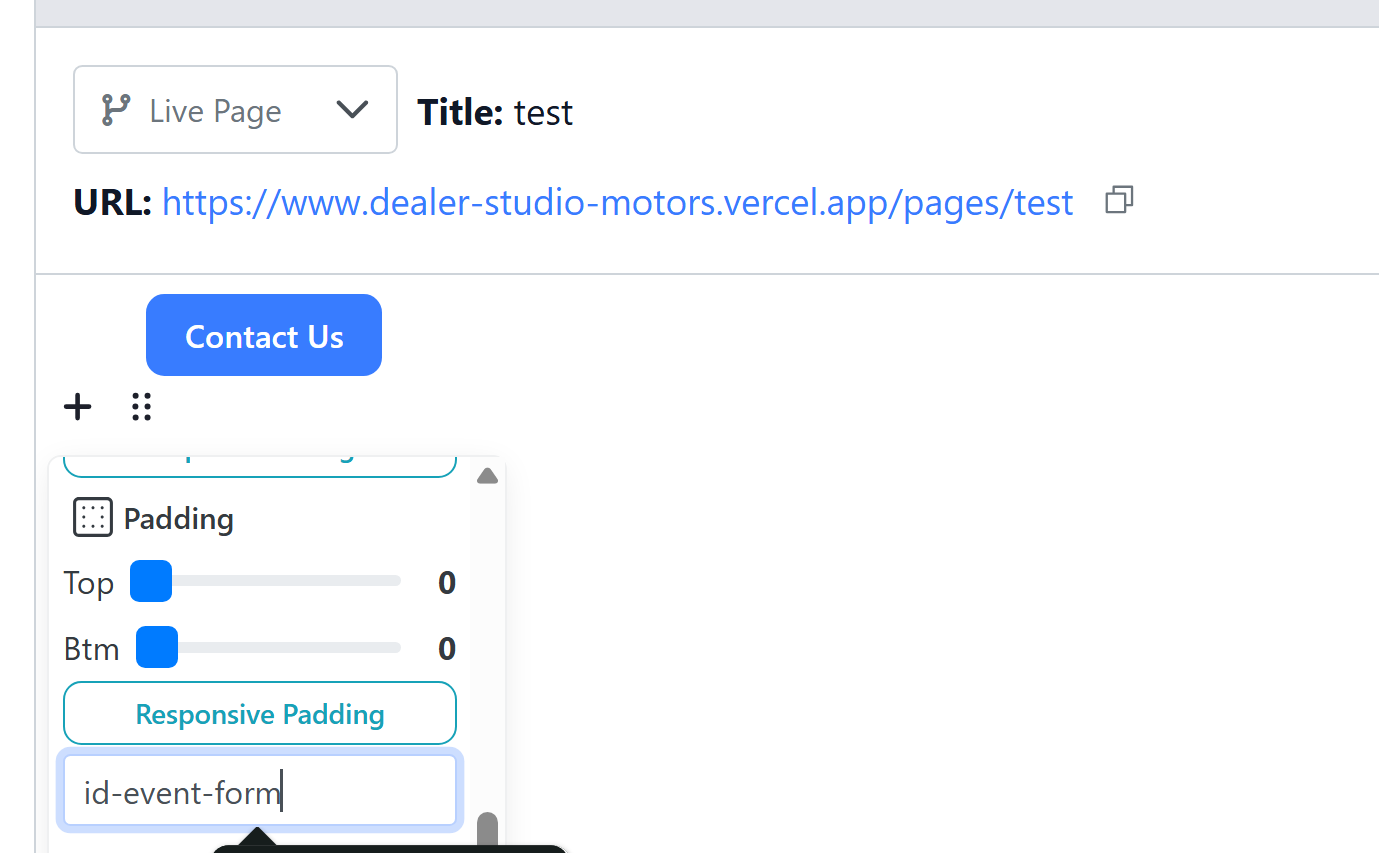Click the Padding section icon
The height and width of the screenshot is (853, 1379).
coord(92,518)
